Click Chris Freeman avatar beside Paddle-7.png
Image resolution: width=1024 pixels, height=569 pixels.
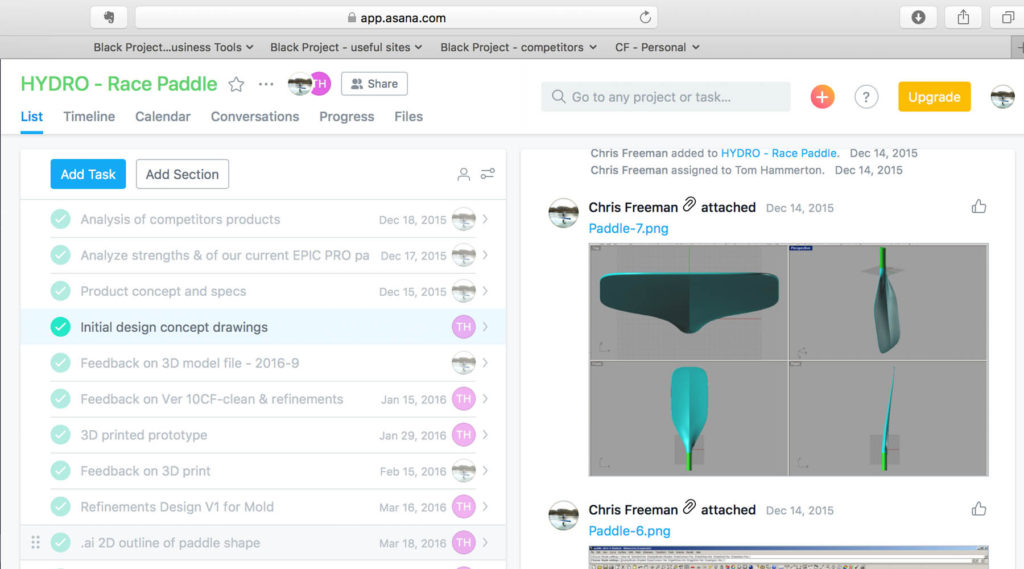point(563,213)
